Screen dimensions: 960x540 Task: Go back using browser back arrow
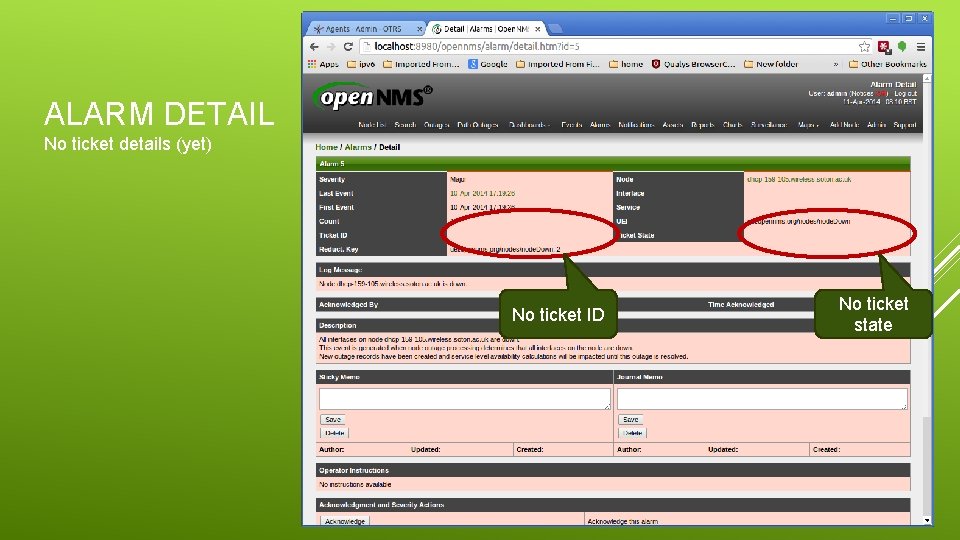point(314,47)
